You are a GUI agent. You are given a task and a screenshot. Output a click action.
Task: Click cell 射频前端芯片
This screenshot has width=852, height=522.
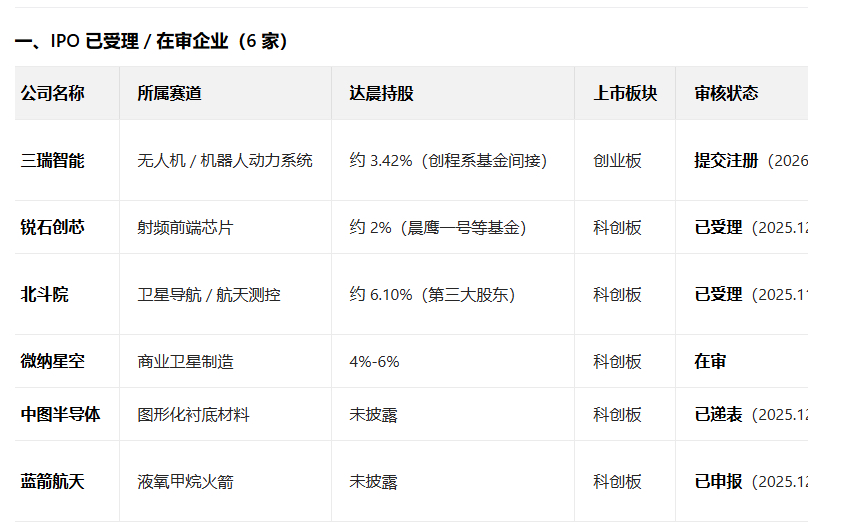pos(185,227)
